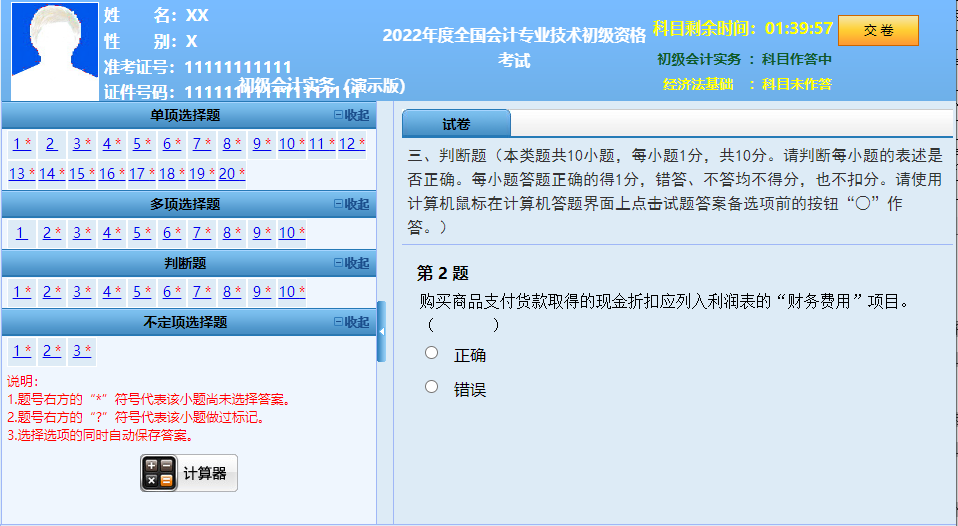Open multiple-choice question 1
Screen dimensions: 958x526
[20, 233]
